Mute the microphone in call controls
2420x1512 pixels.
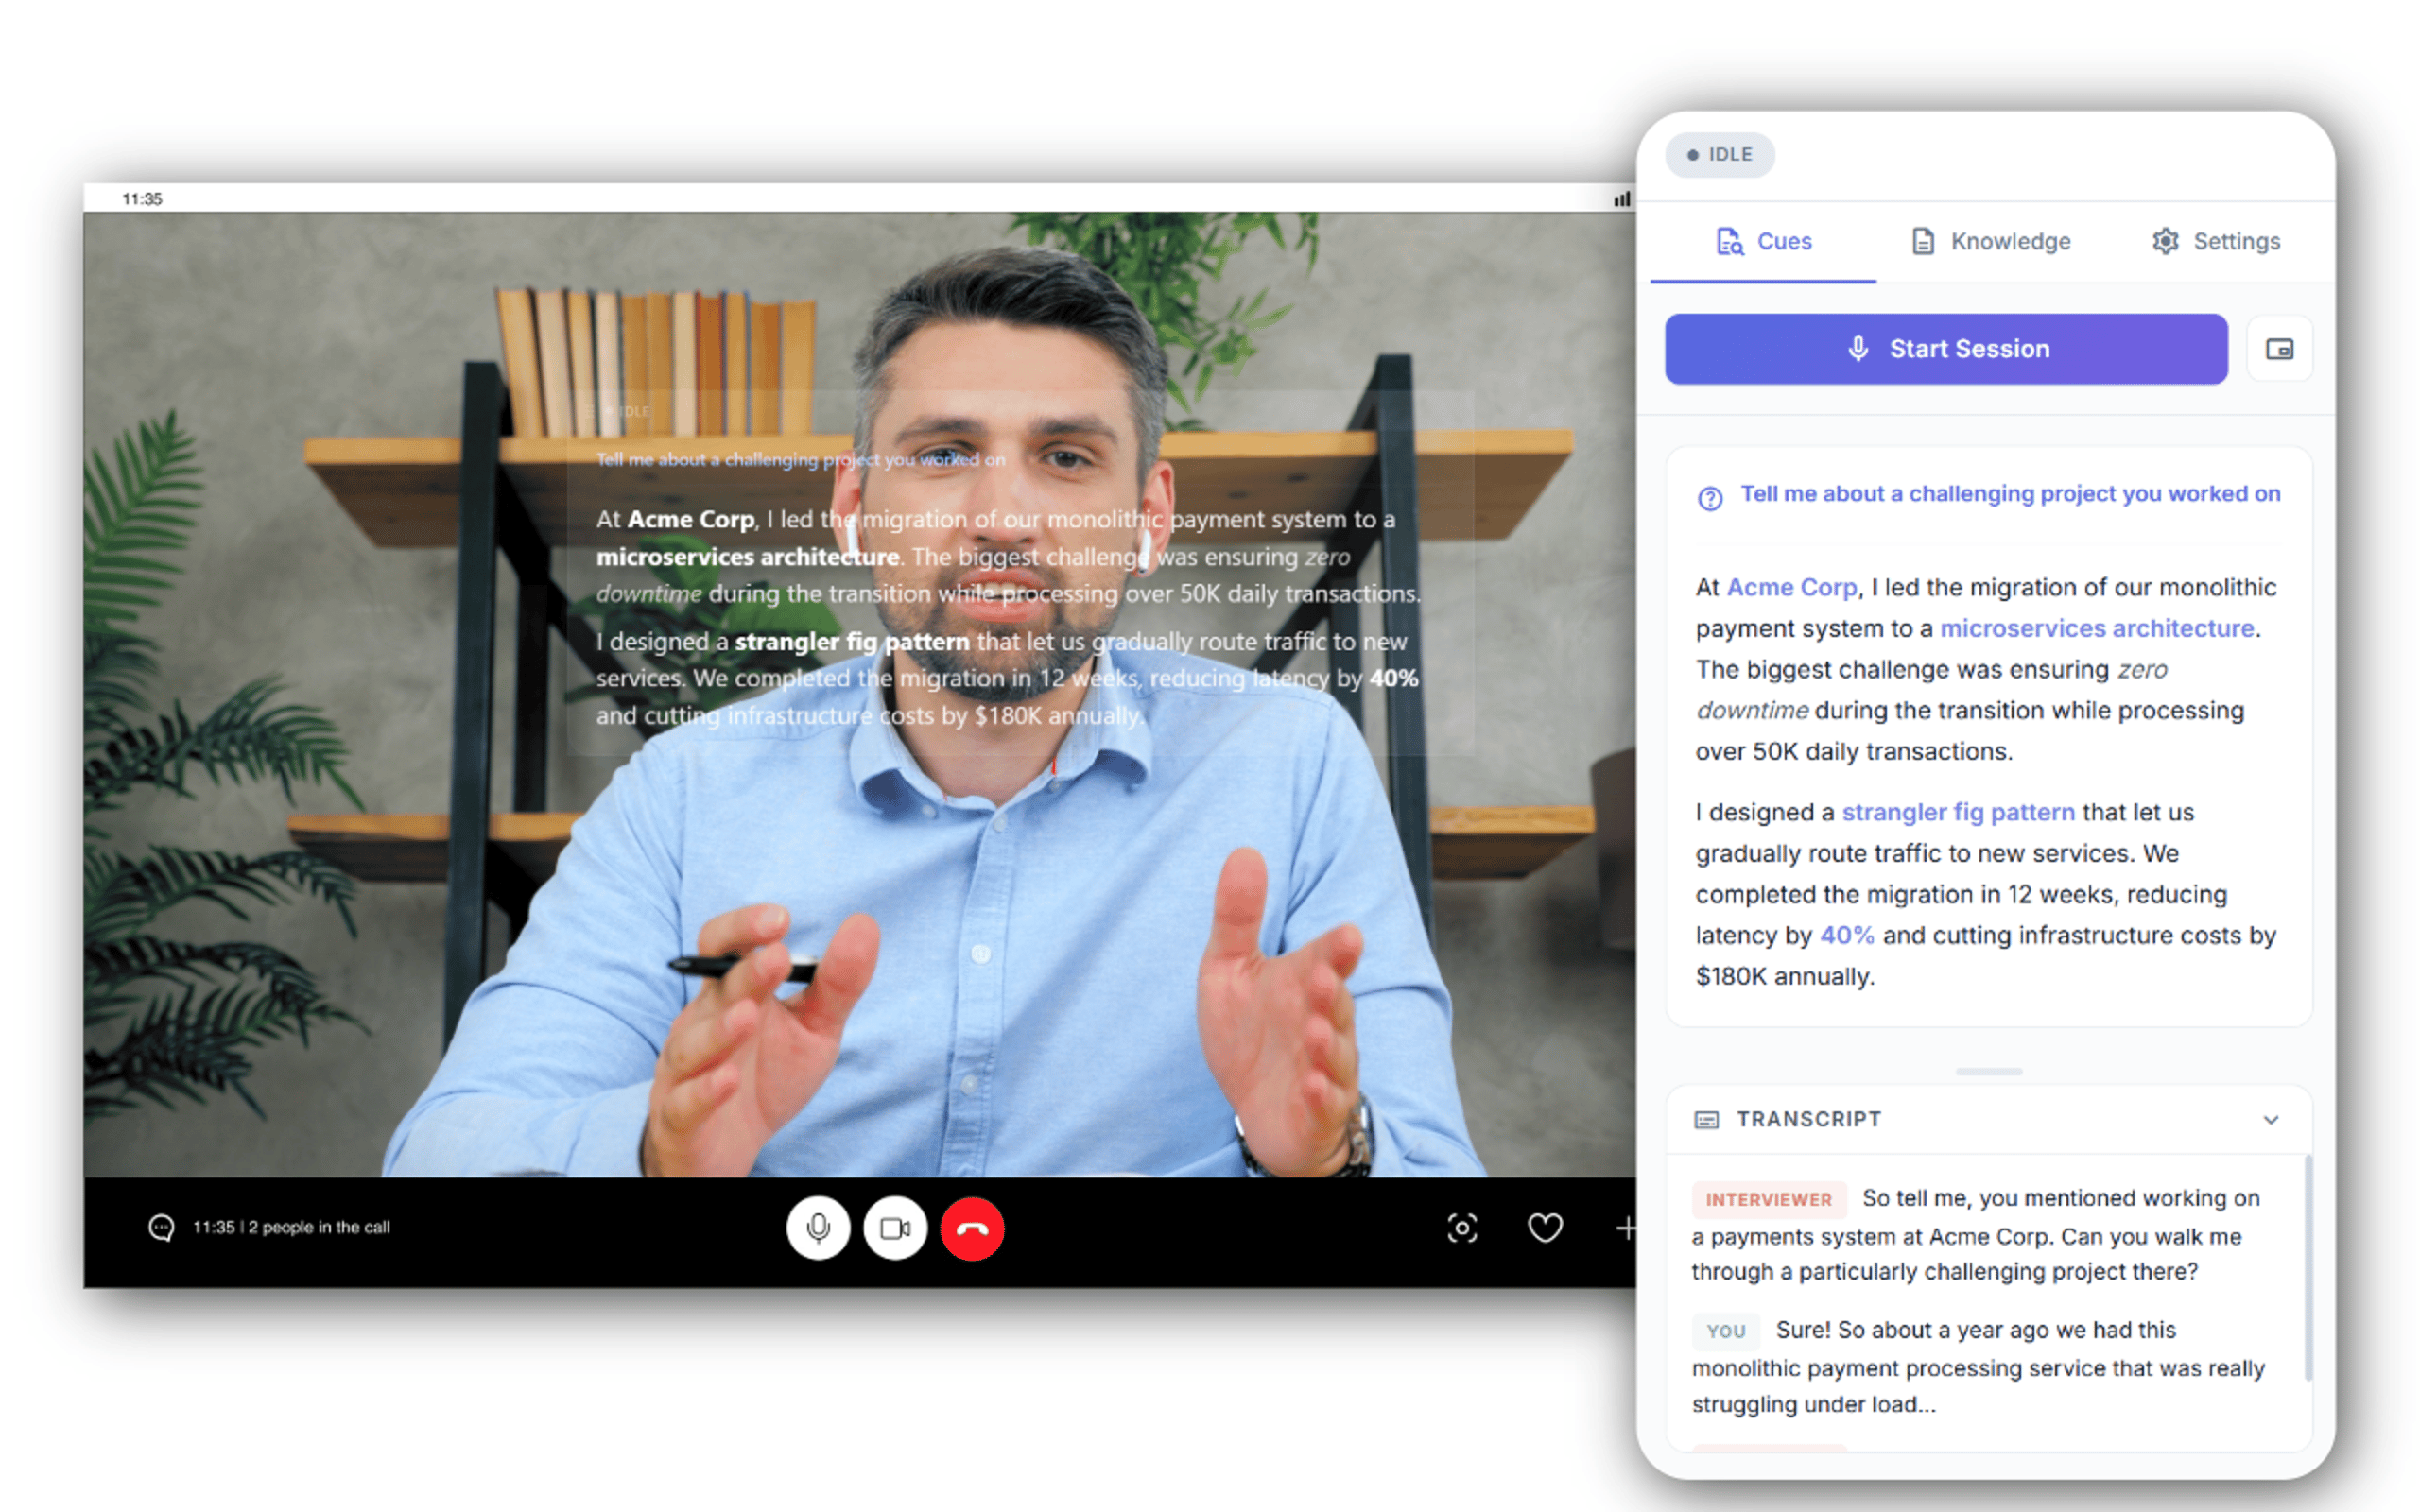[817, 1228]
